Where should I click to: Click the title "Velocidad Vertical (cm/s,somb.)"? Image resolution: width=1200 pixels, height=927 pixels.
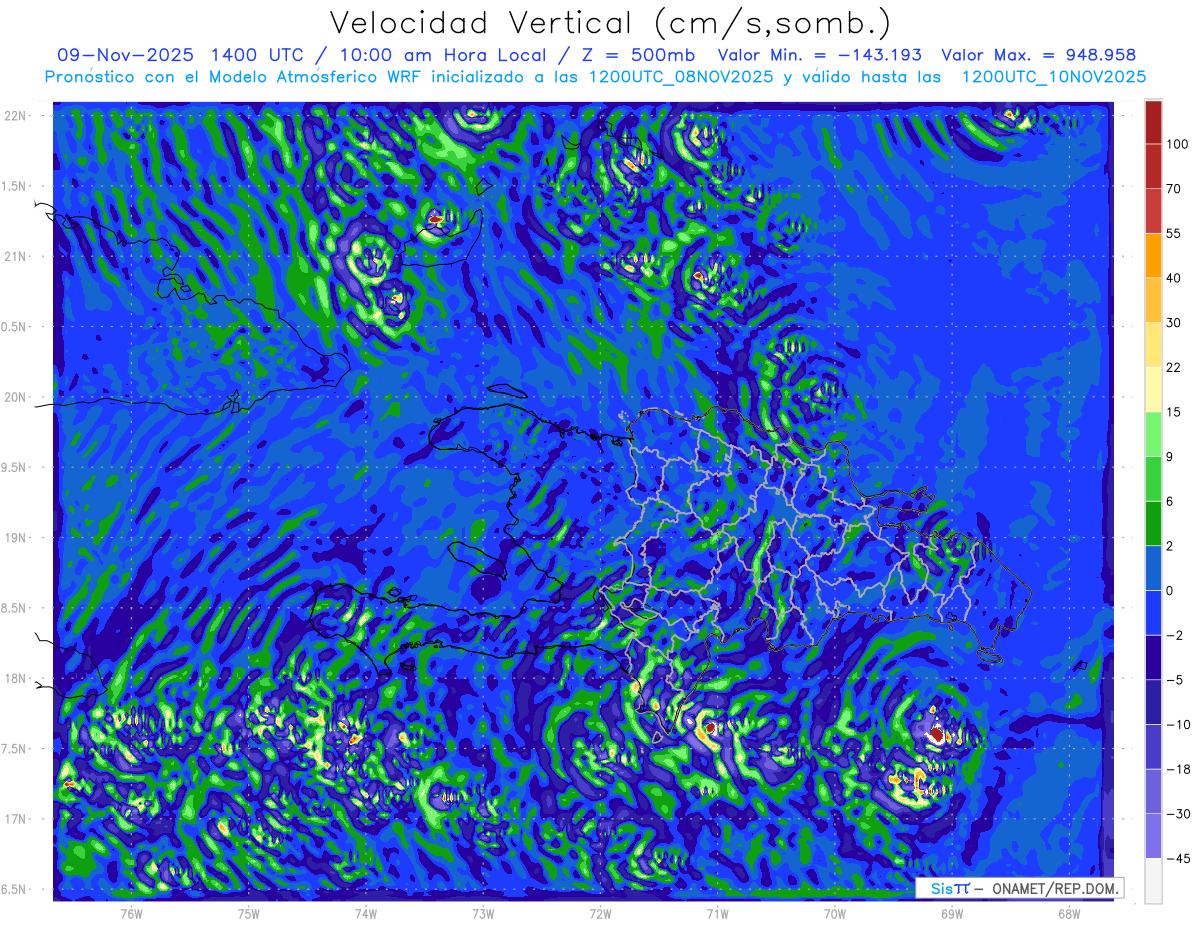[609, 23]
